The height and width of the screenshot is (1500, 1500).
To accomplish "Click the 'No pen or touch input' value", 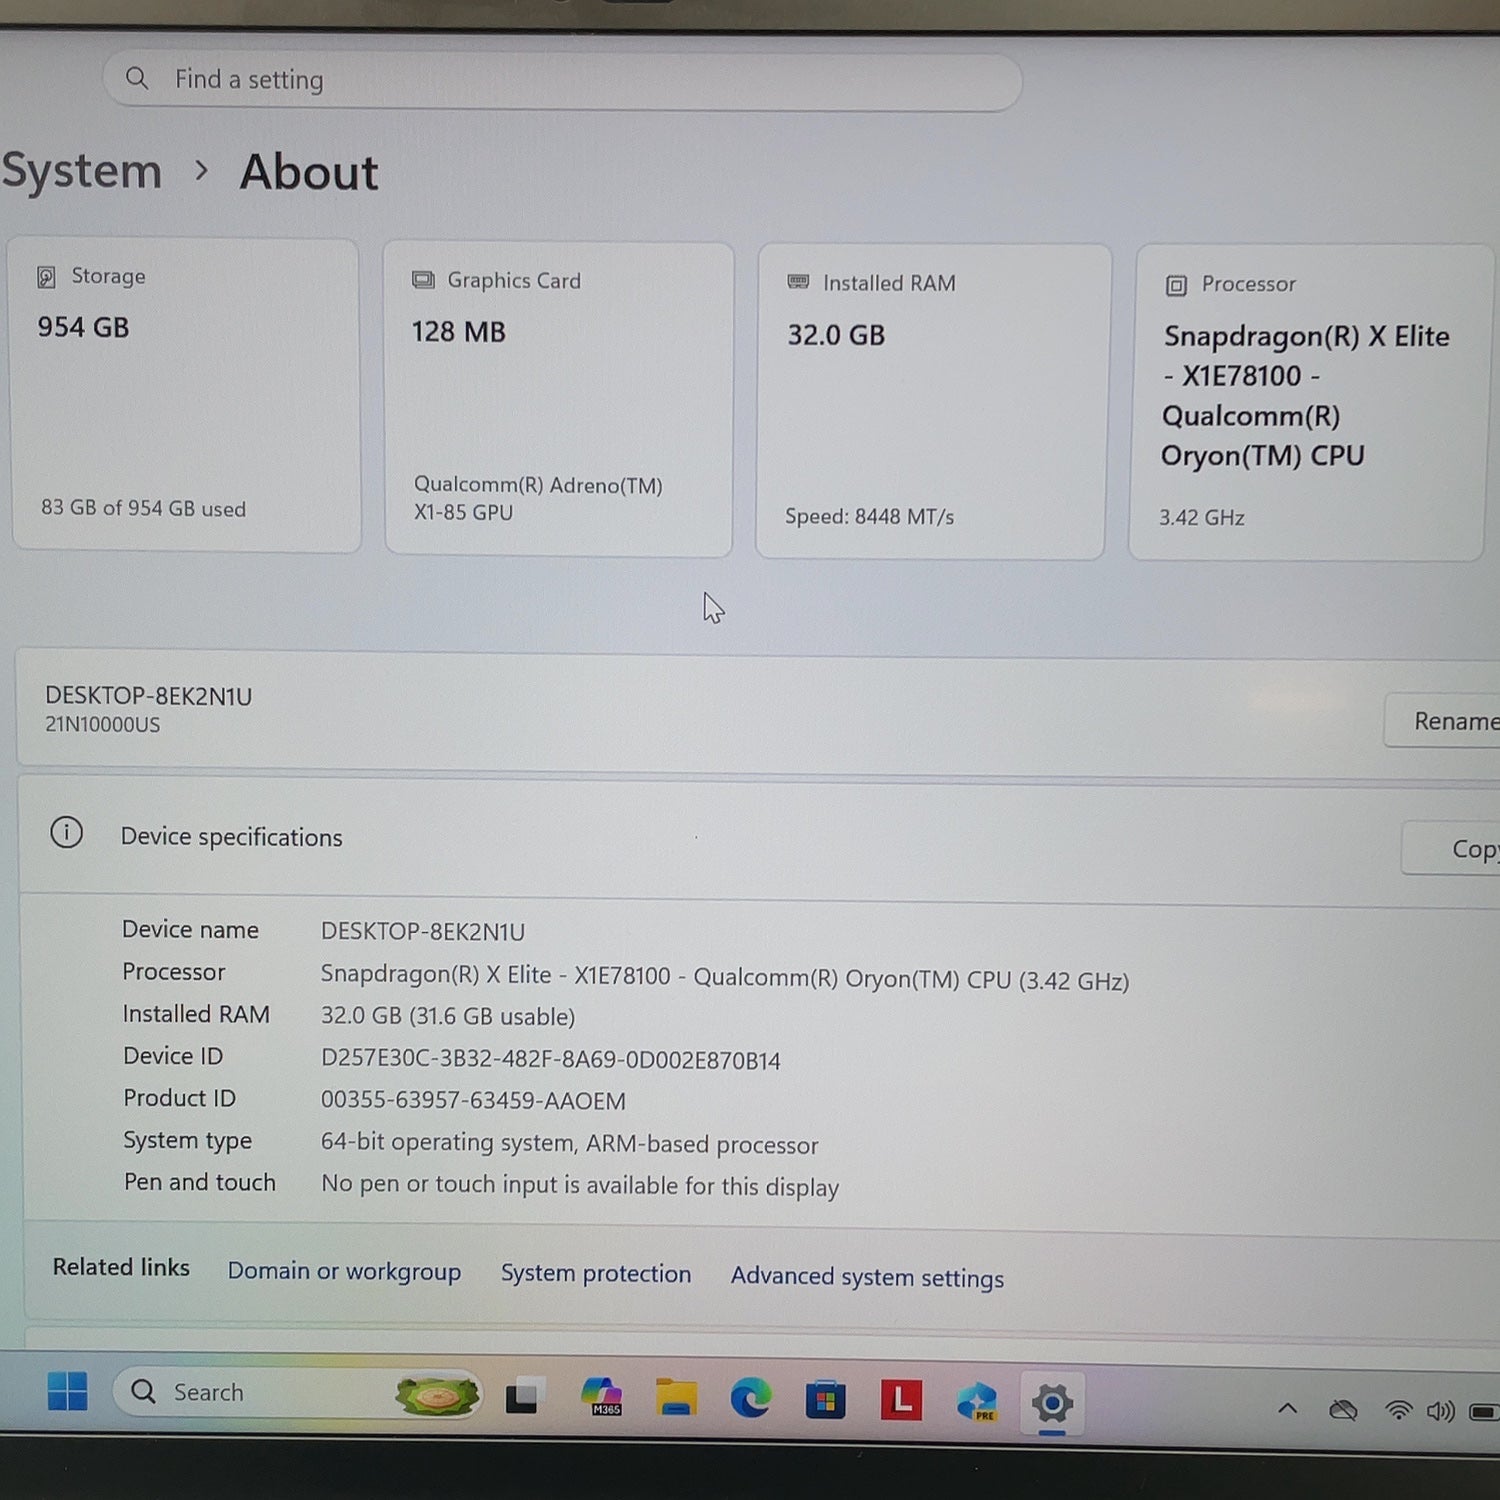I will [579, 1185].
